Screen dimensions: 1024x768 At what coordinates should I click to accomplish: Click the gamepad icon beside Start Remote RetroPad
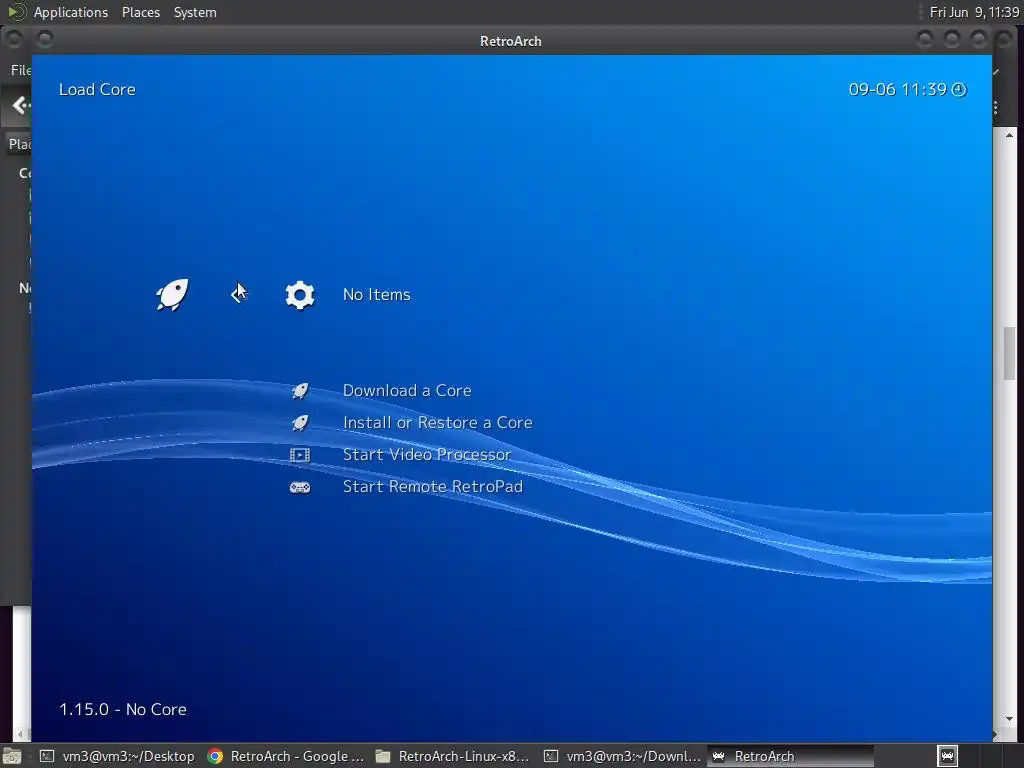click(300, 487)
